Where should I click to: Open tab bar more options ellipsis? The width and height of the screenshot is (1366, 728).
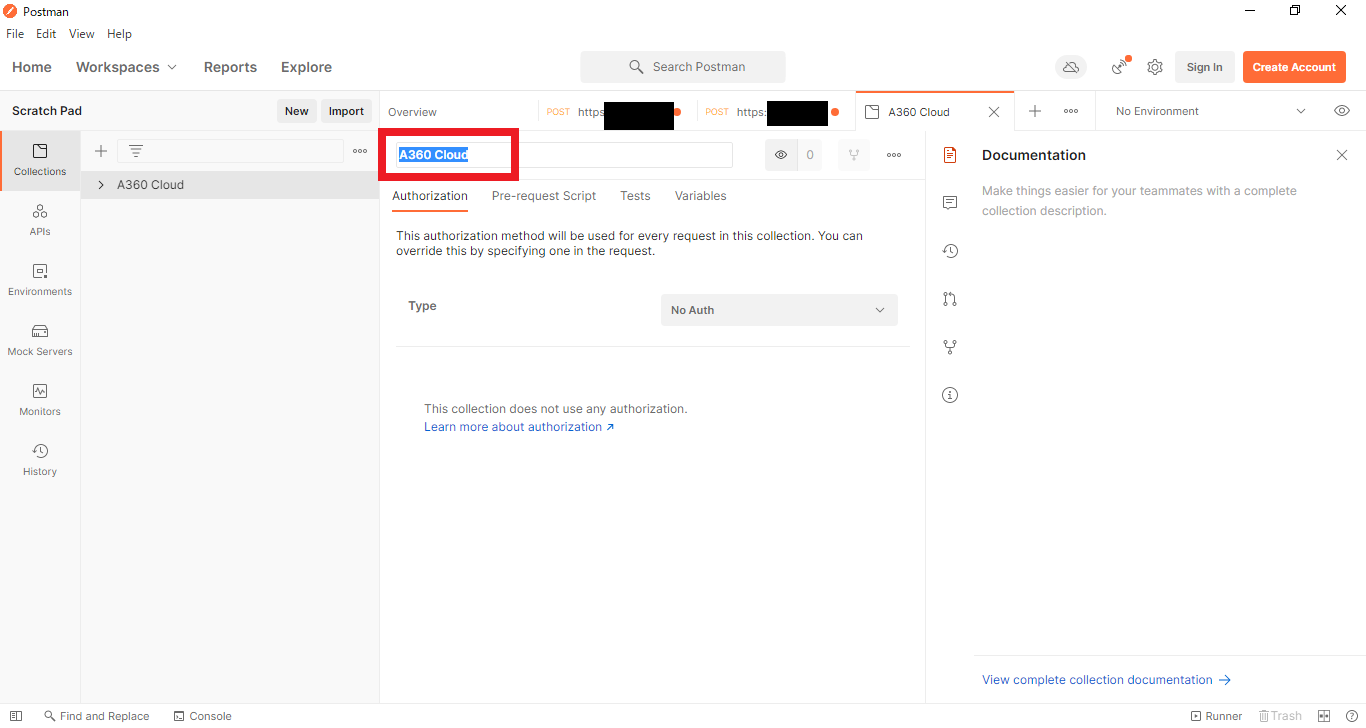pyautogui.click(x=1071, y=111)
